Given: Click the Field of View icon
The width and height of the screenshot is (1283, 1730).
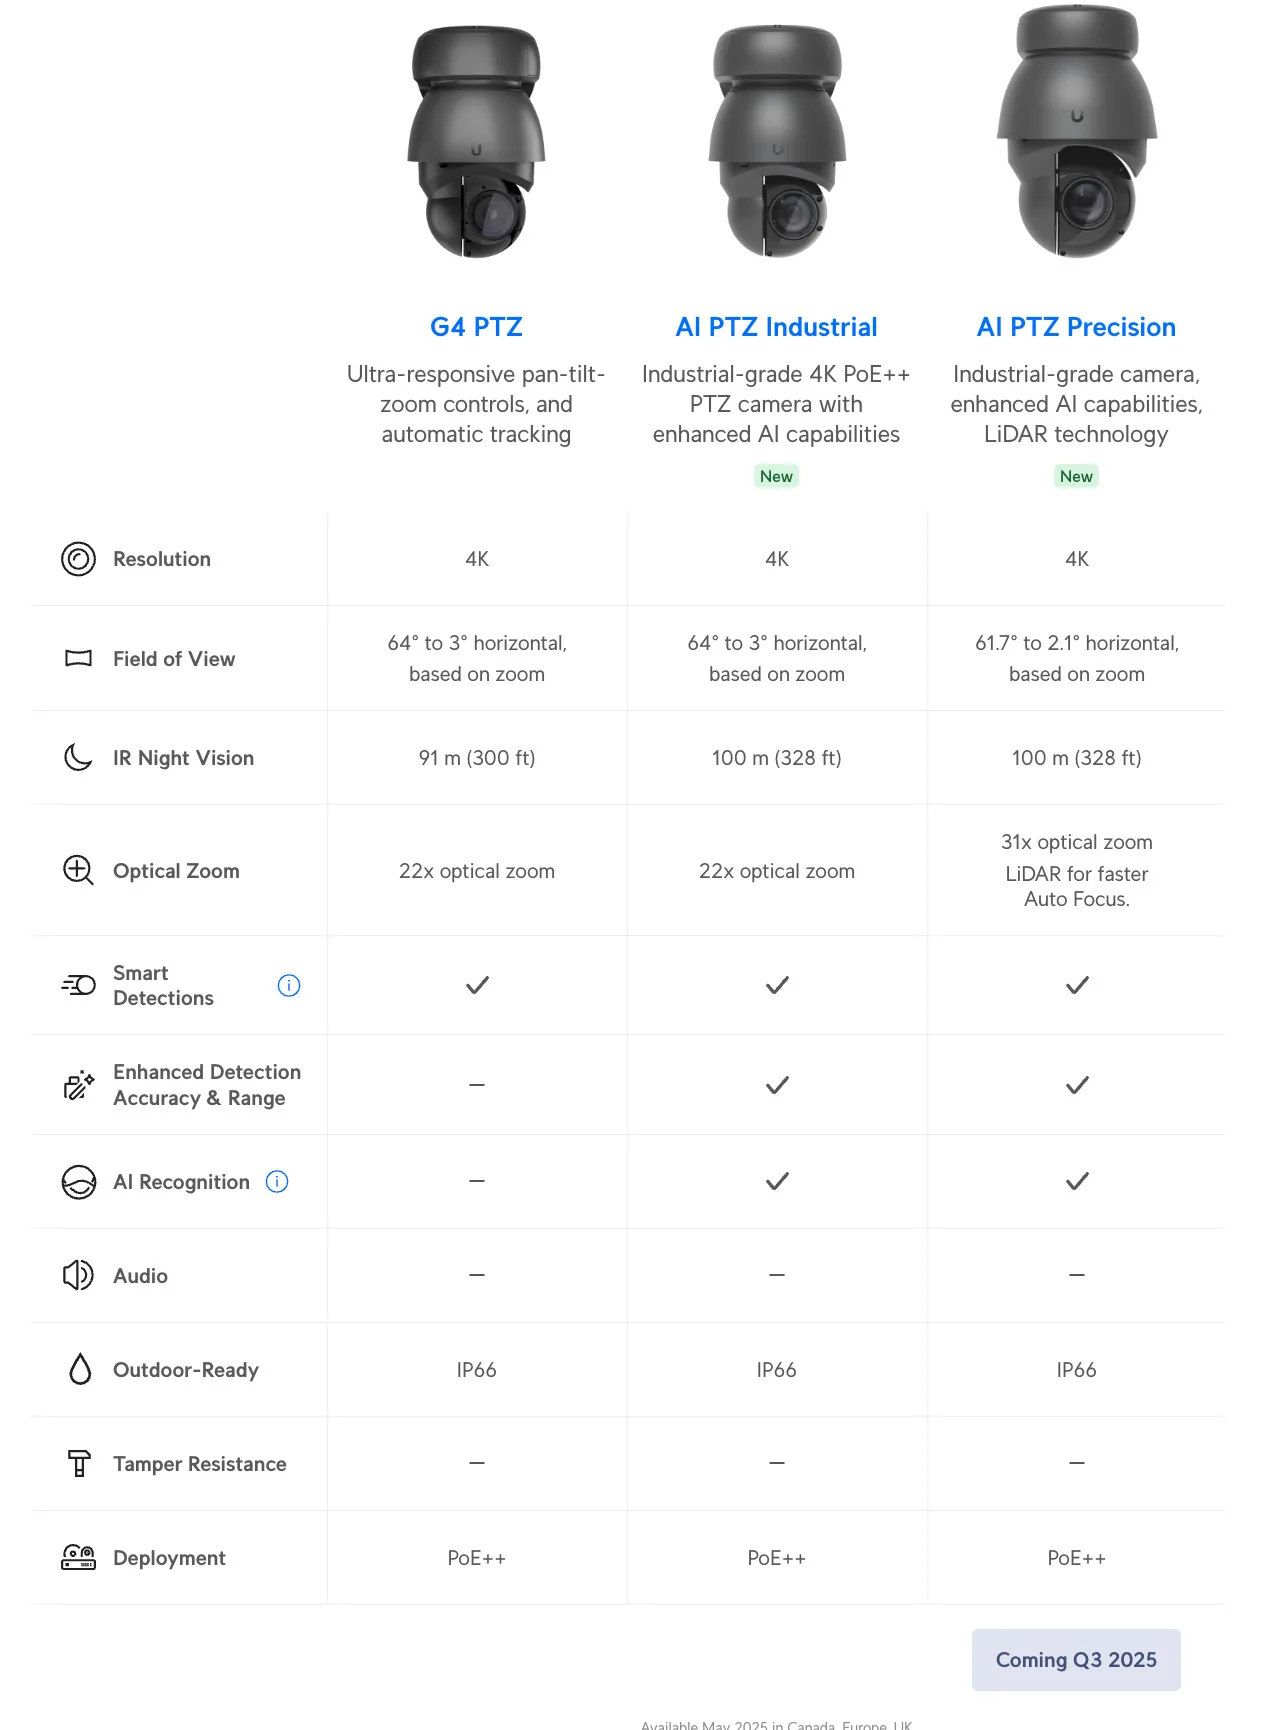Looking at the screenshot, I should 79,658.
